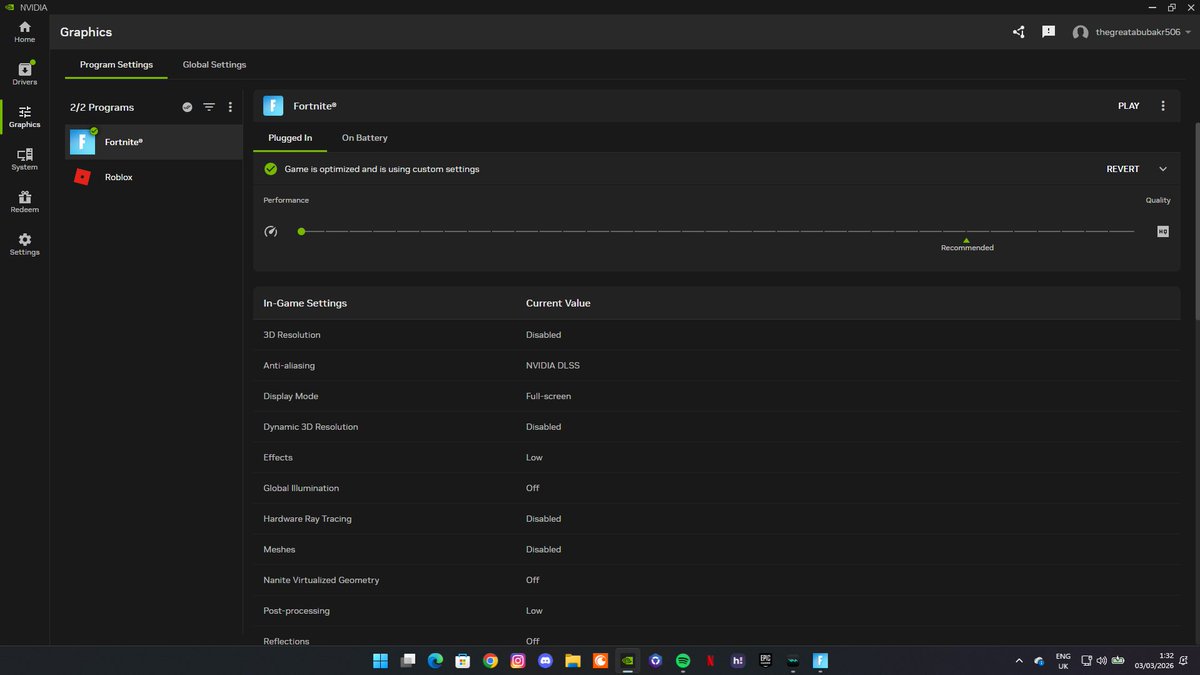The width and height of the screenshot is (1200, 675).
Task: Click the optimize-all checkmark icon in Programs
Action: click(187, 107)
